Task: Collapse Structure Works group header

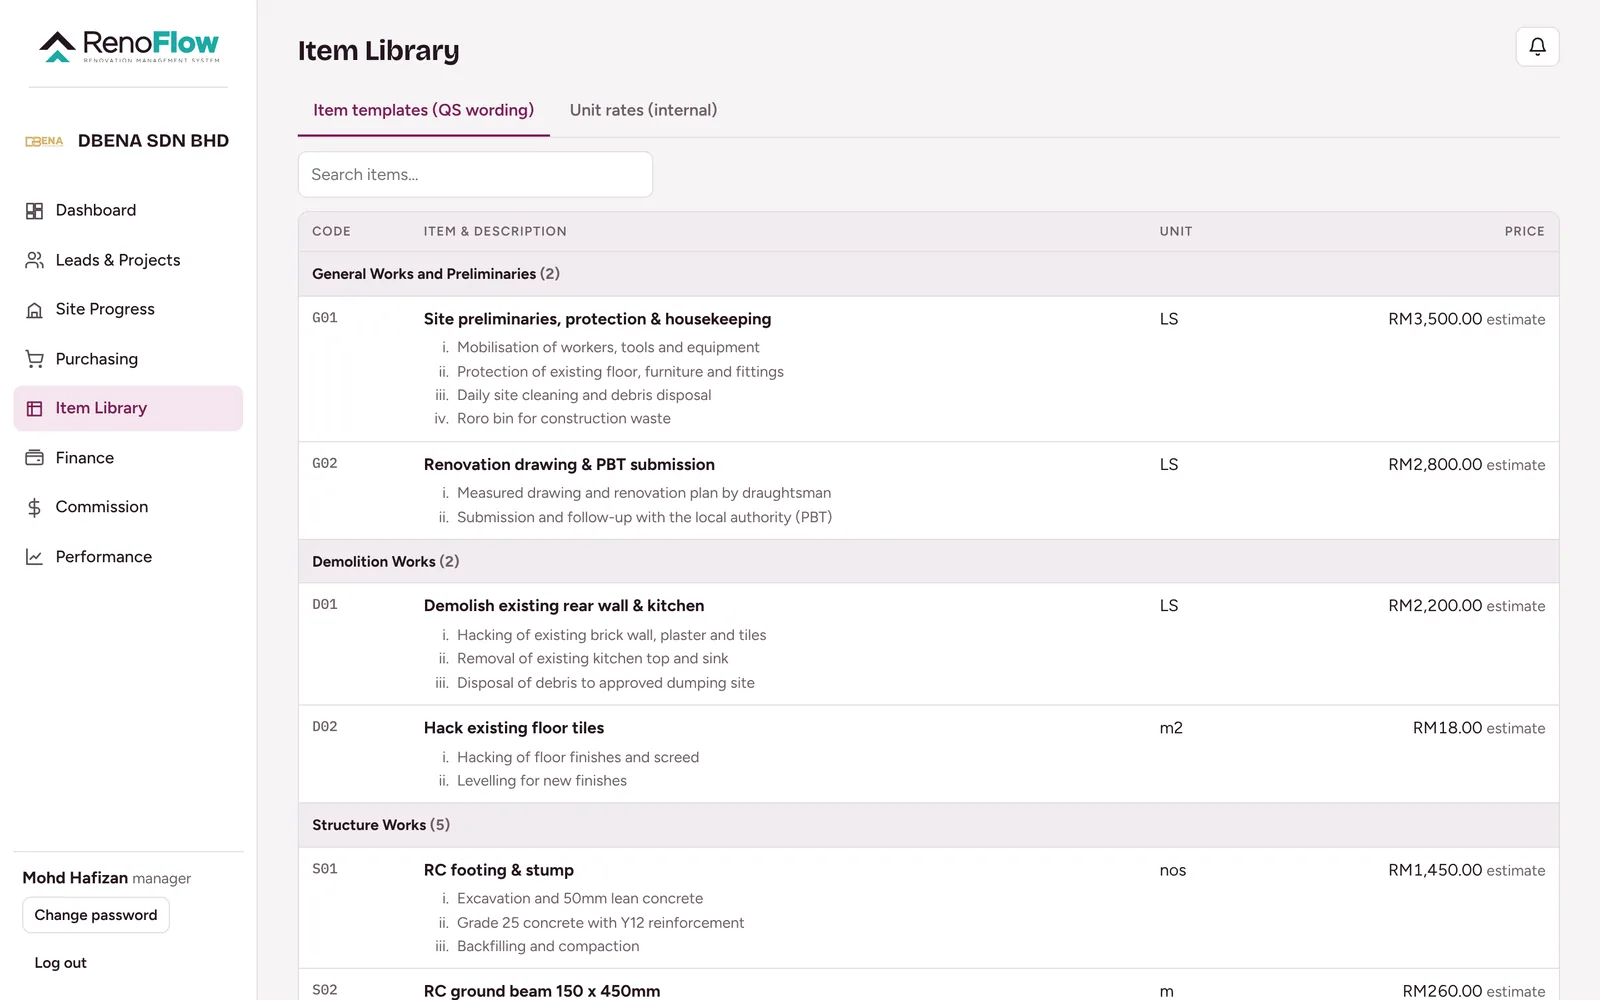Action: click(928, 825)
